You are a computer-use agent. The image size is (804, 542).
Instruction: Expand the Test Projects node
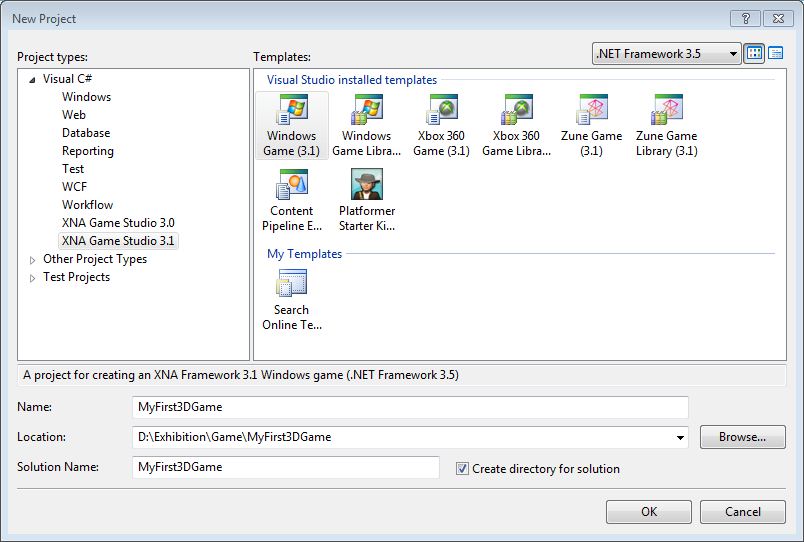tap(32, 278)
